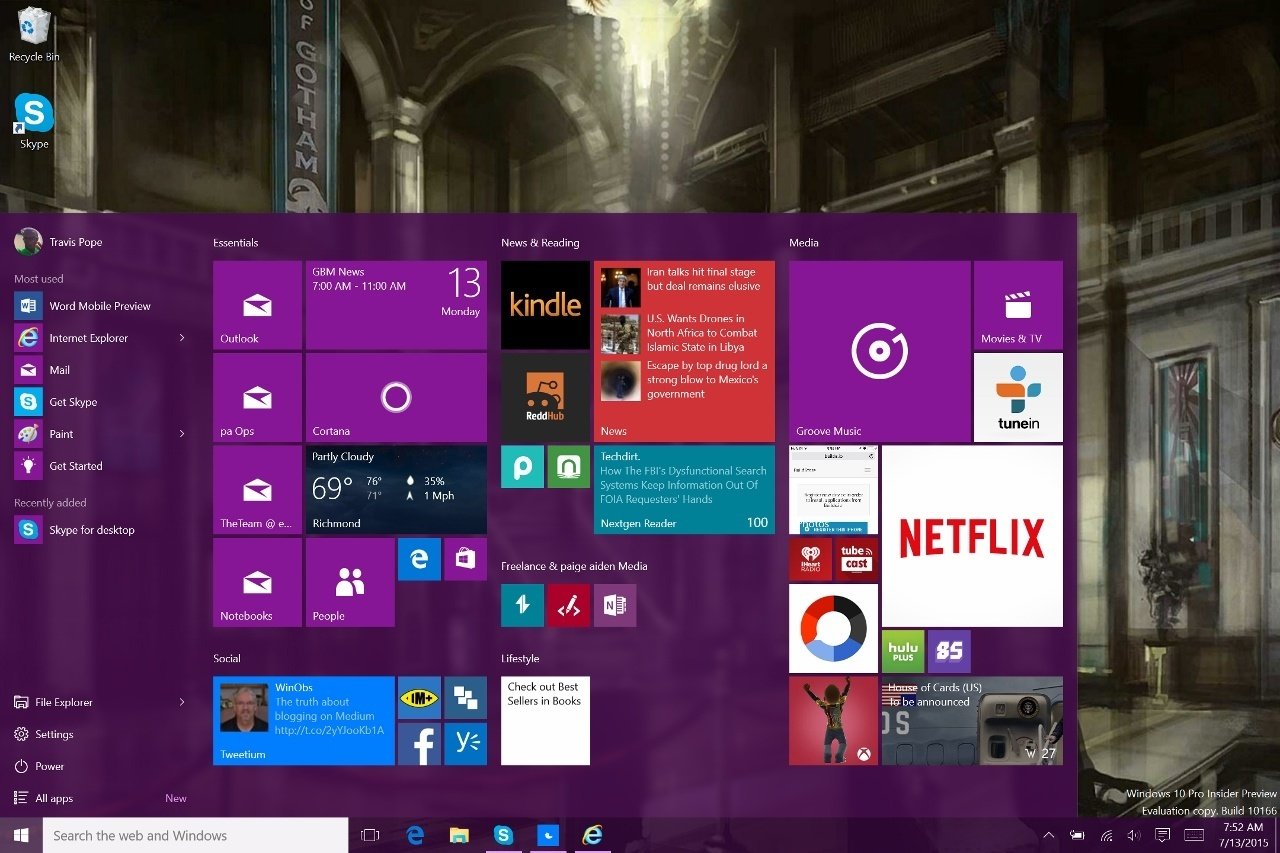This screenshot has height=853, width=1280.
Task: Open the weather tile for Richmond
Action: click(396, 490)
